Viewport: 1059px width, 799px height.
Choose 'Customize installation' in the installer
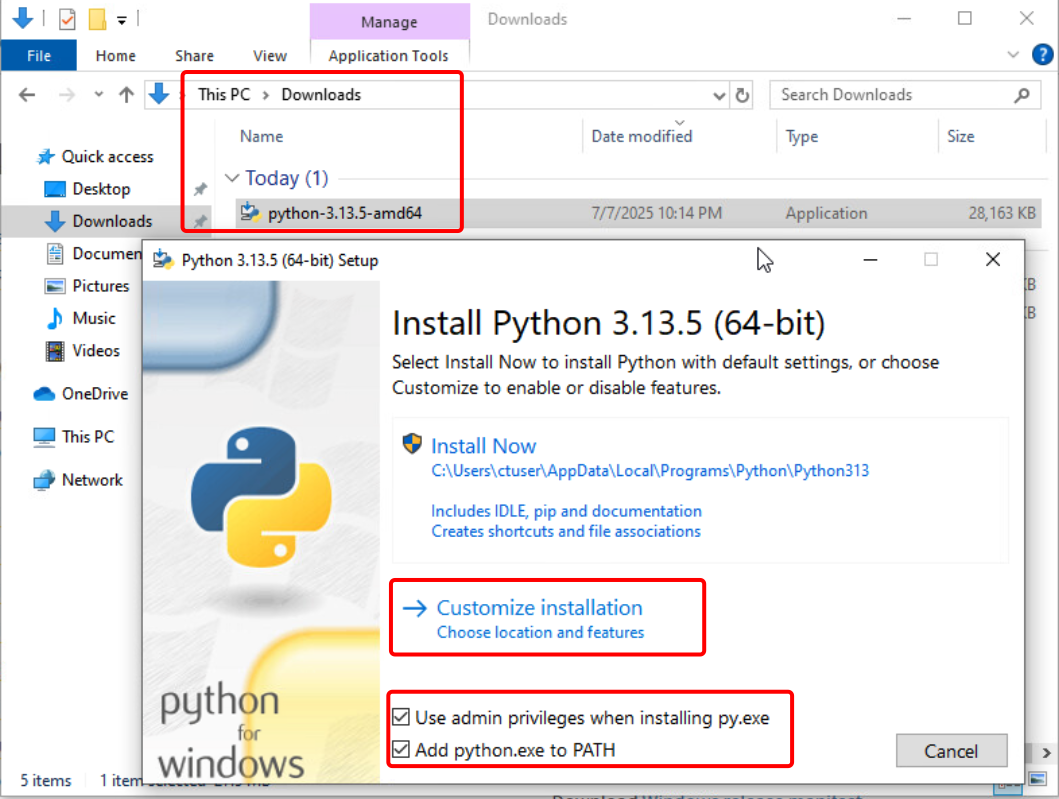click(540, 607)
